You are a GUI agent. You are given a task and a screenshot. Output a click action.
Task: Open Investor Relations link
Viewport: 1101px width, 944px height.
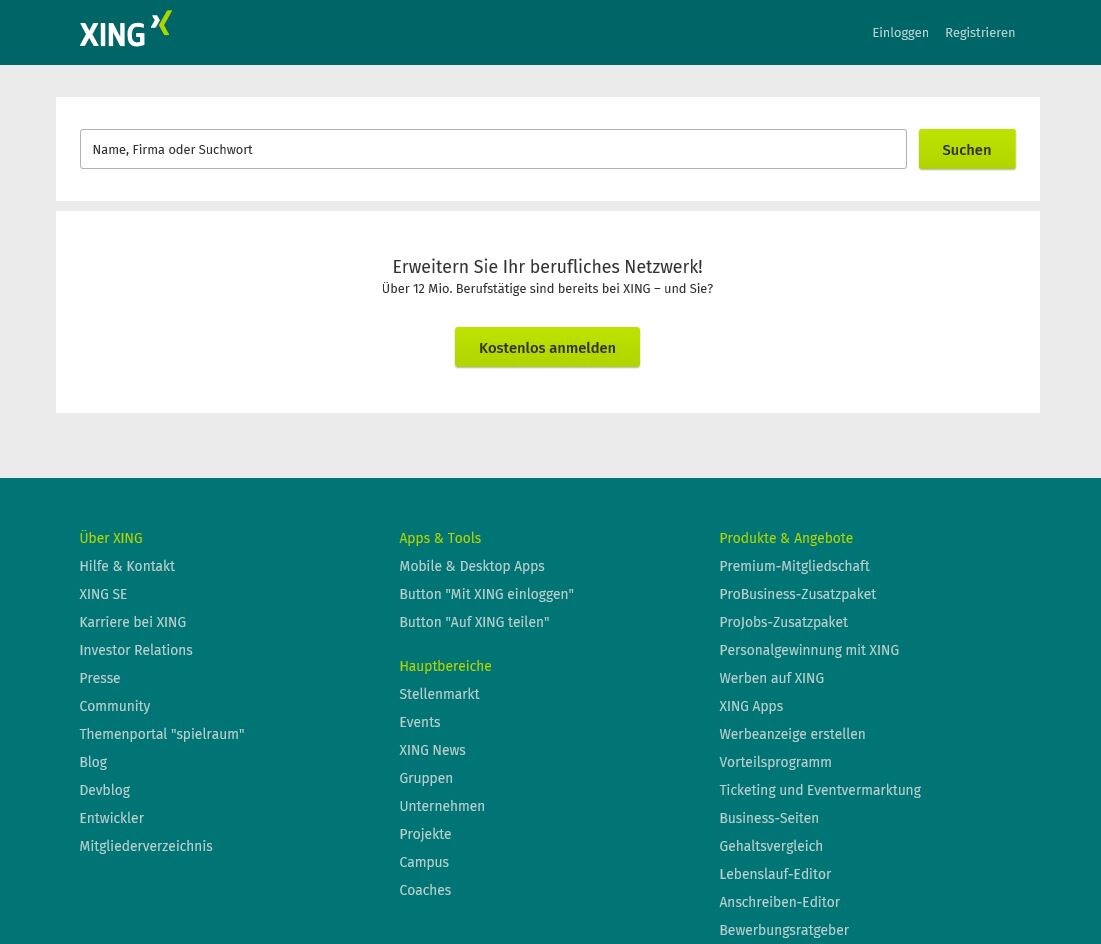click(x=135, y=650)
